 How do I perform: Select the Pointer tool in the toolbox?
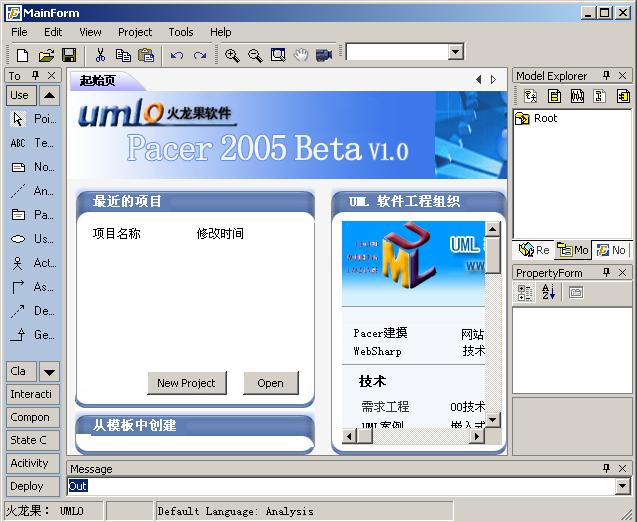click(x=33, y=119)
